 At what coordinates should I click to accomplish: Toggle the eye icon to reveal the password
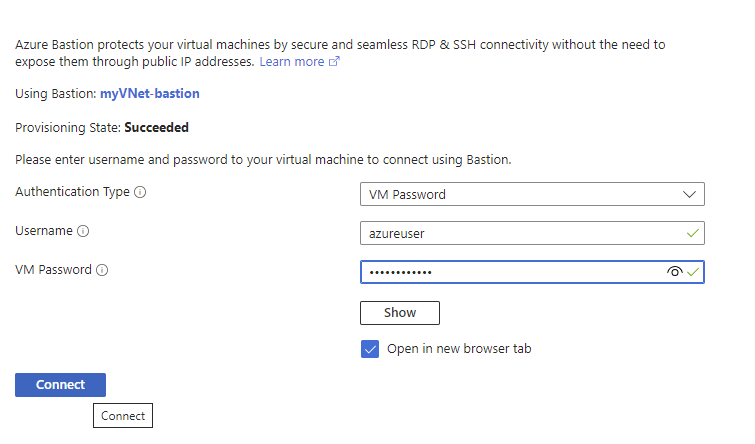click(675, 272)
